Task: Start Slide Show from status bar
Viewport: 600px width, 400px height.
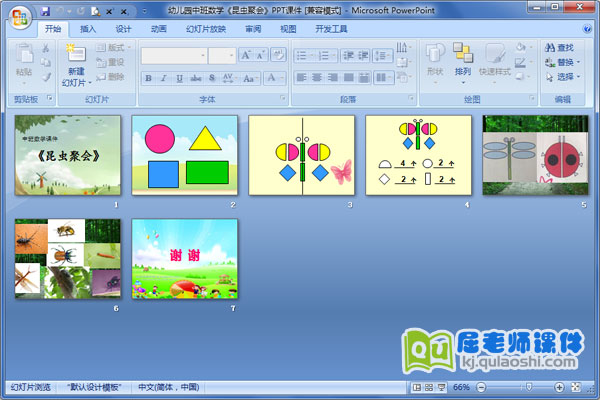Action: click(x=442, y=387)
